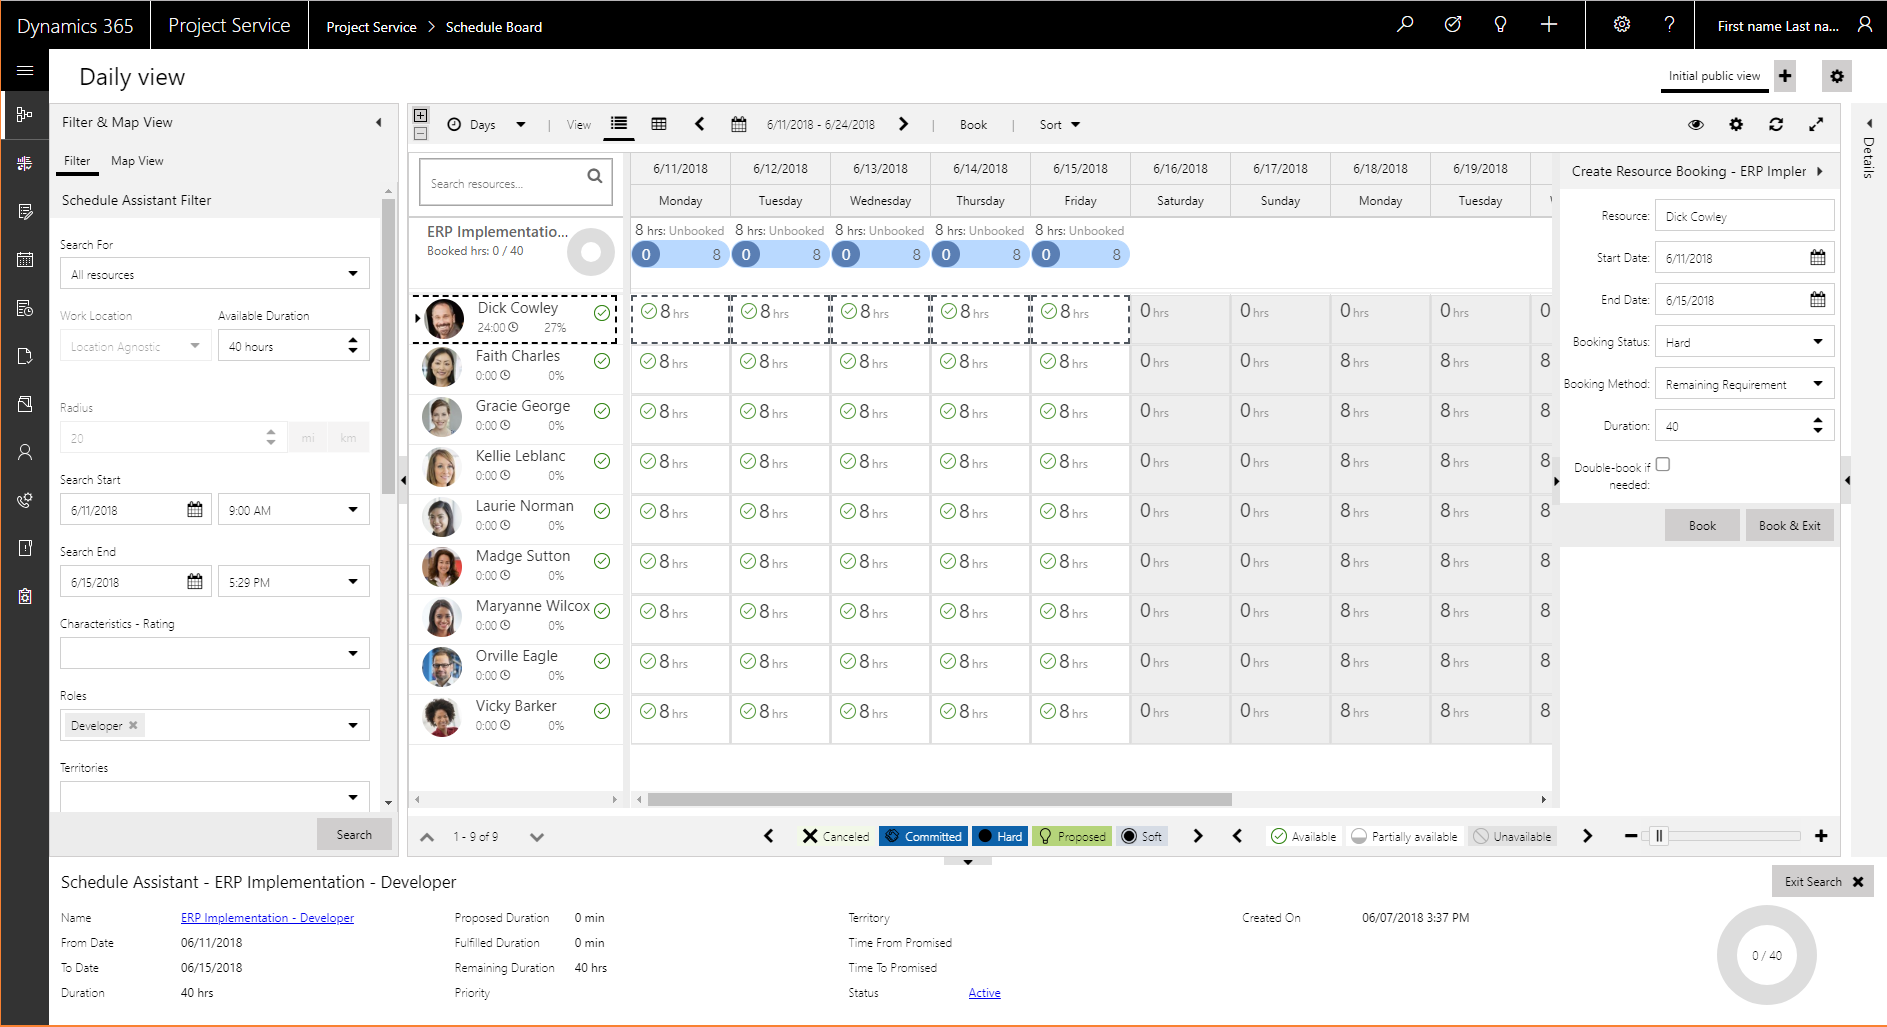Add a new board tab with plus
The image size is (1887, 1027).
pos(1785,76)
